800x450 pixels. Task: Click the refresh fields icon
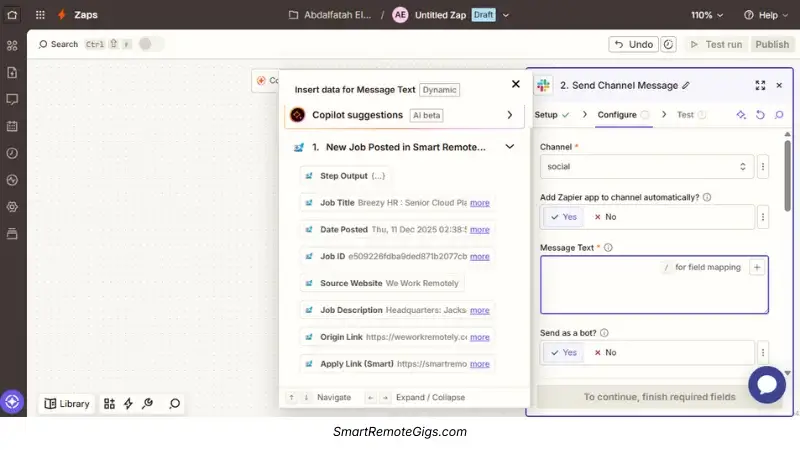(760, 115)
